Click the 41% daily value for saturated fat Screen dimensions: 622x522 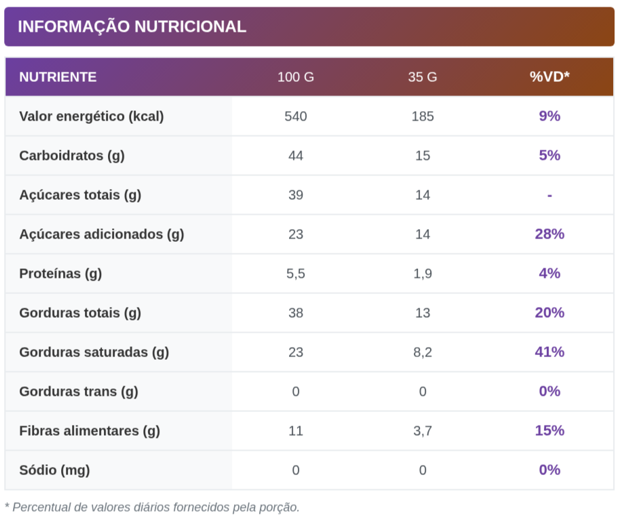coord(549,352)
